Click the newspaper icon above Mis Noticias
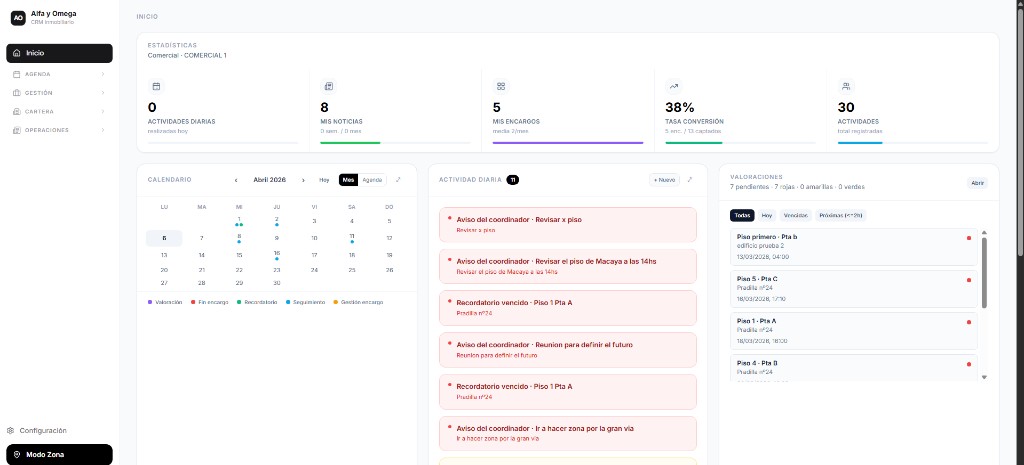 tap(328, 86)
